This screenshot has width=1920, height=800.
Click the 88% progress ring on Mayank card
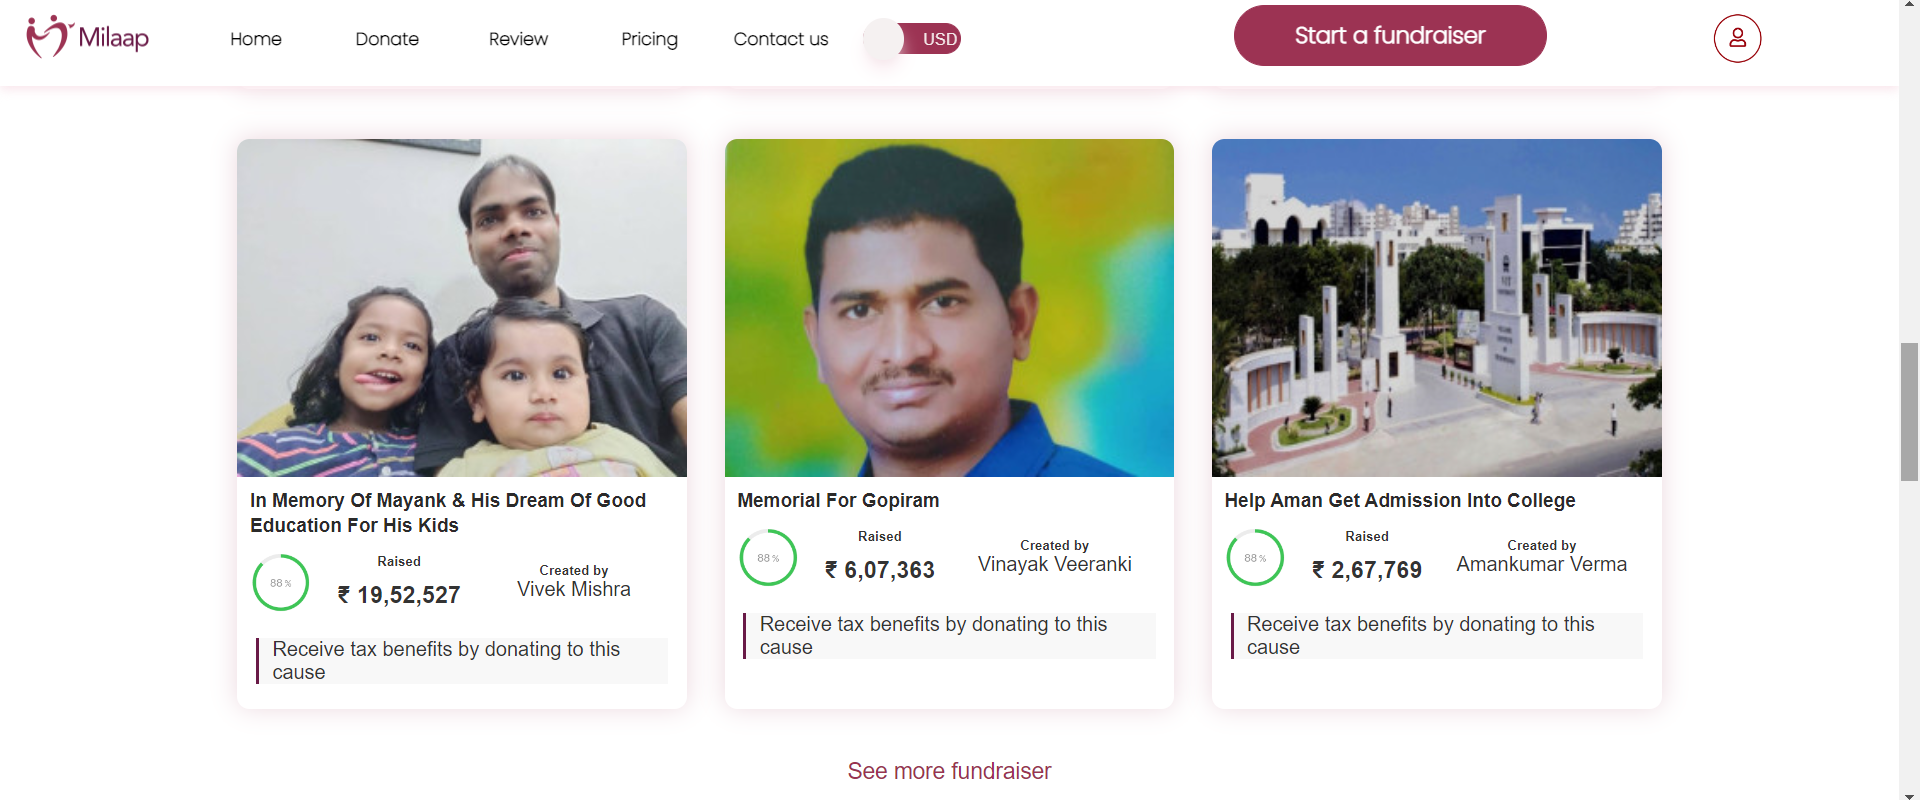coord(281,583)
